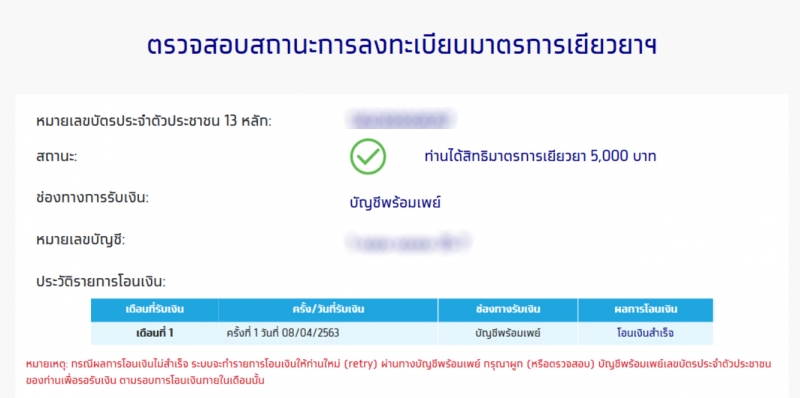Click บัญชีพร้อมเพย์ in the transfer table row
The image size is (800, 398).
pyautogui.click(x=508, y=333)
